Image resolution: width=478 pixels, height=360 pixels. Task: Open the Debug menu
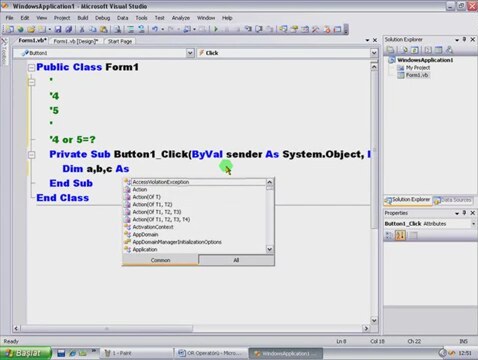[x=102, y=18]
